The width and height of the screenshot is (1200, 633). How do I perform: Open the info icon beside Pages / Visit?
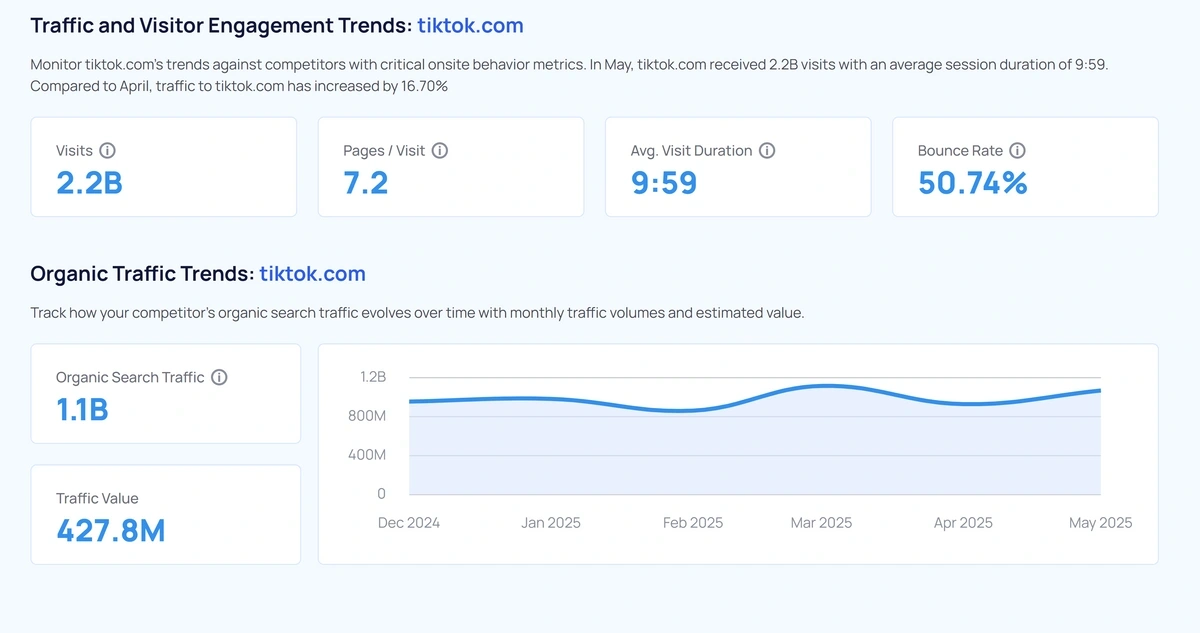pyautogui.click(x=440, y=151)
